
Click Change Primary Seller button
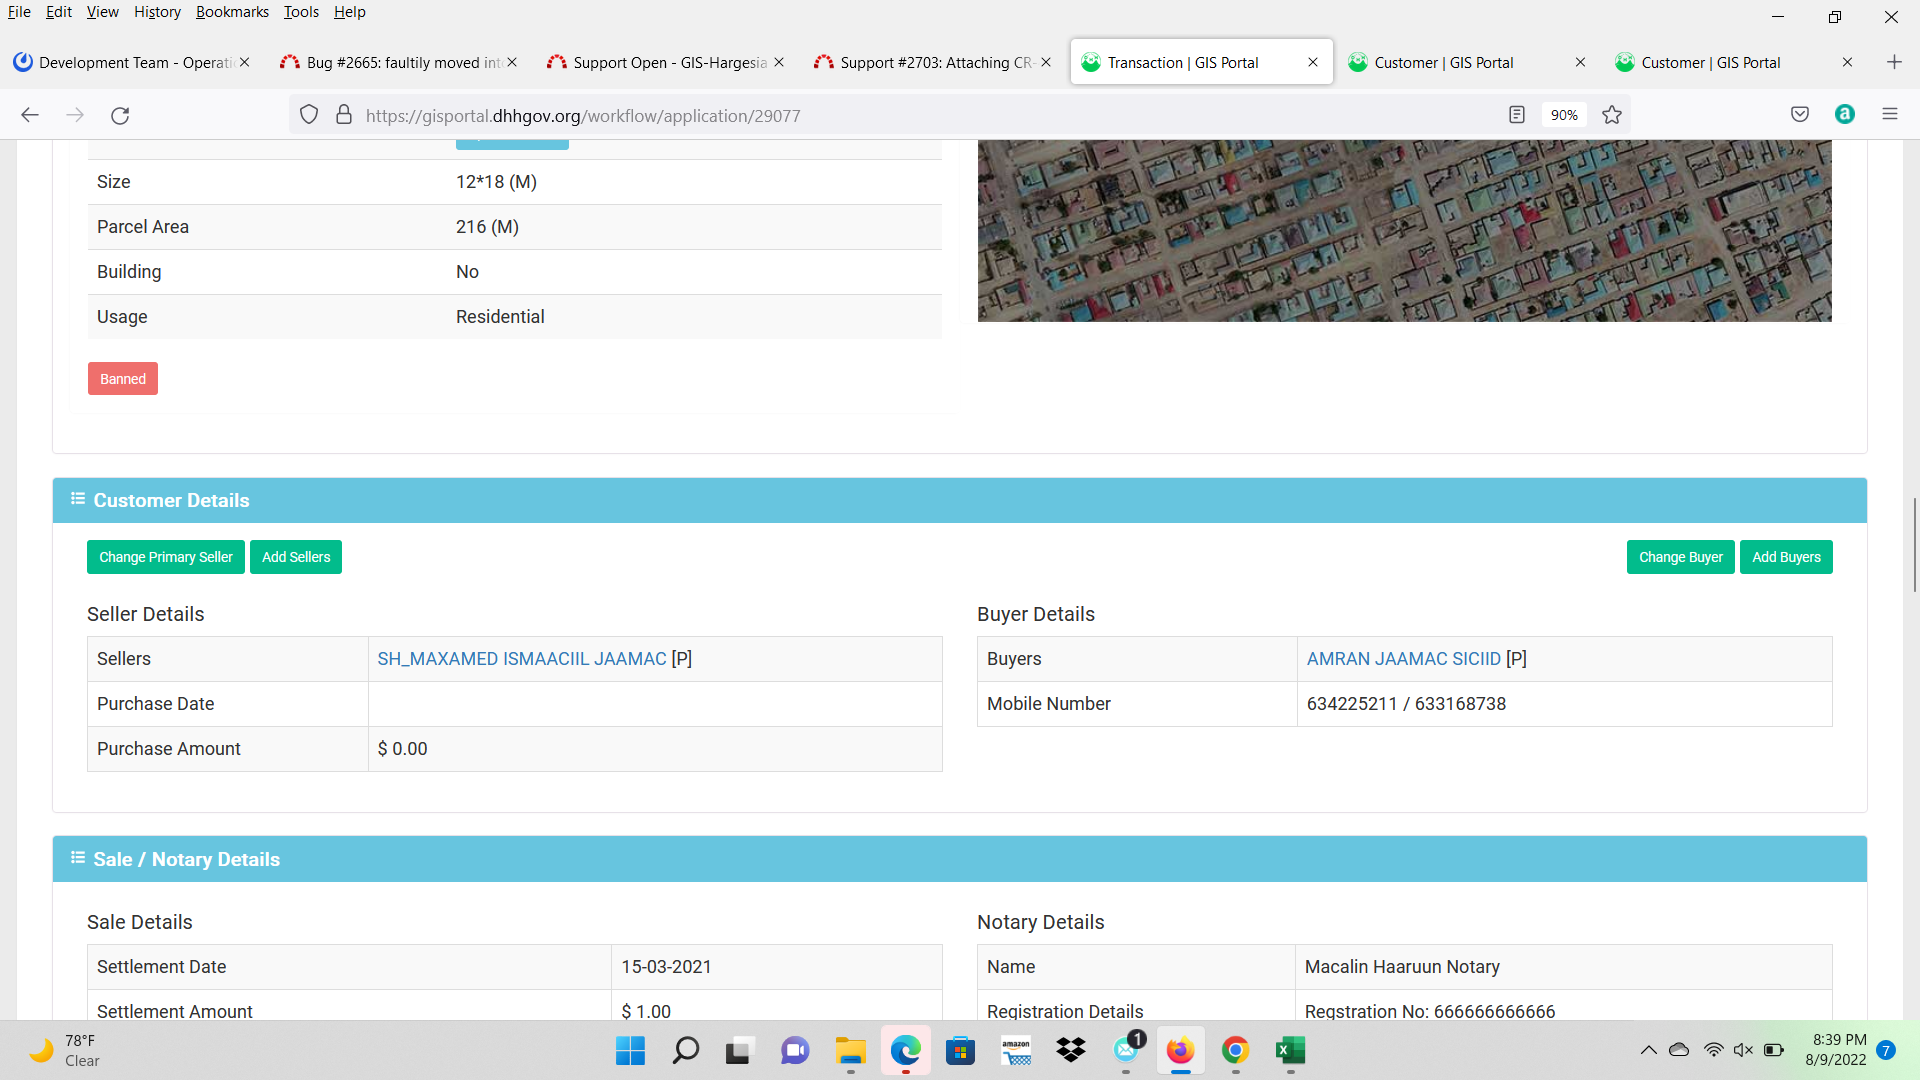166,557
